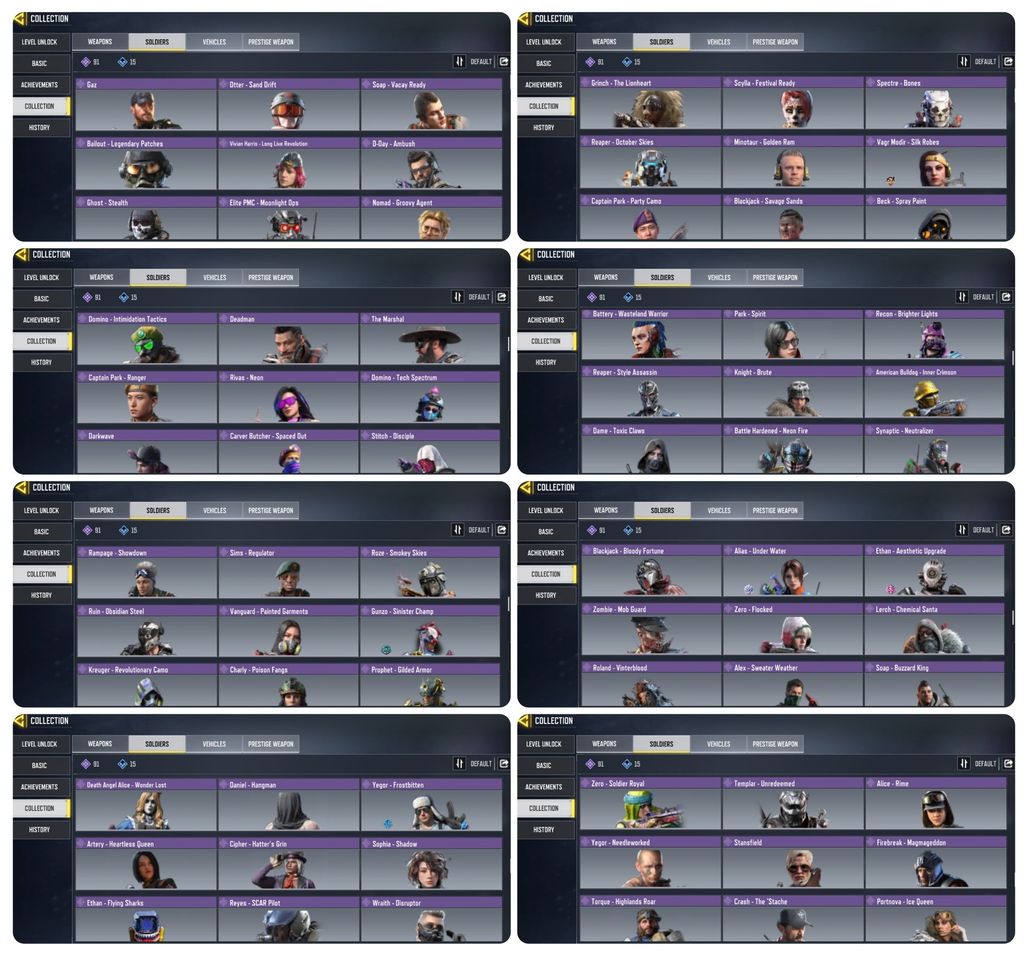The height and width of the screenshot is (956, 1028).
Task: Select the Daniel - Hangman skin
Action: coord(288,805)
